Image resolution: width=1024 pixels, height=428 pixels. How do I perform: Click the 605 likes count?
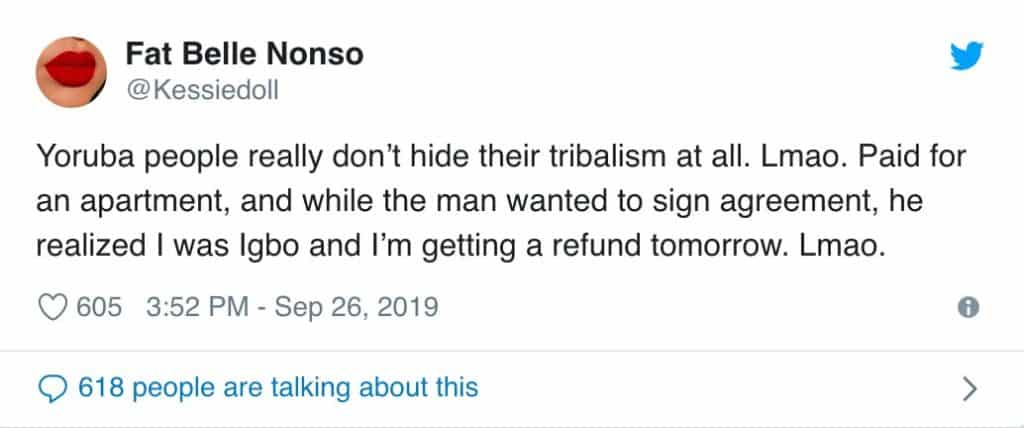(x=100, y=307)
